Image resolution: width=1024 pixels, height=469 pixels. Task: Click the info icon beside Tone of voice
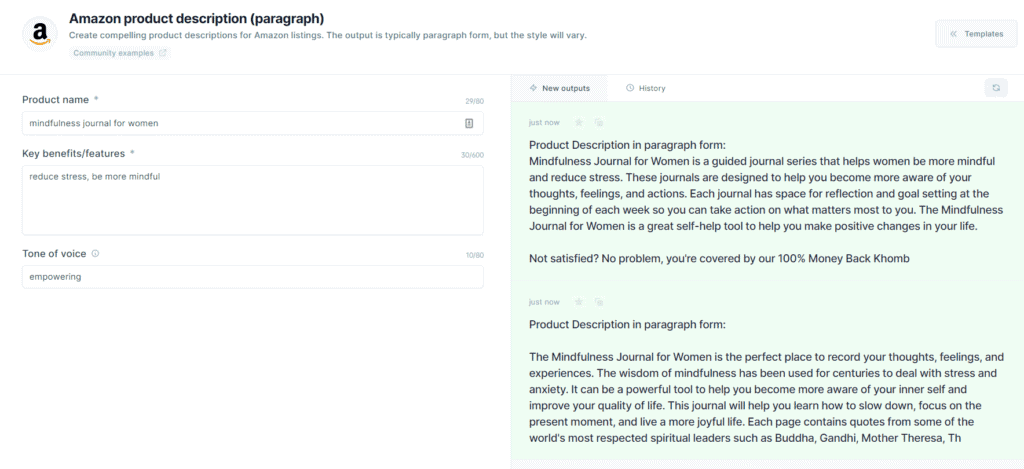pyautogui.click(x=95, y=253)
